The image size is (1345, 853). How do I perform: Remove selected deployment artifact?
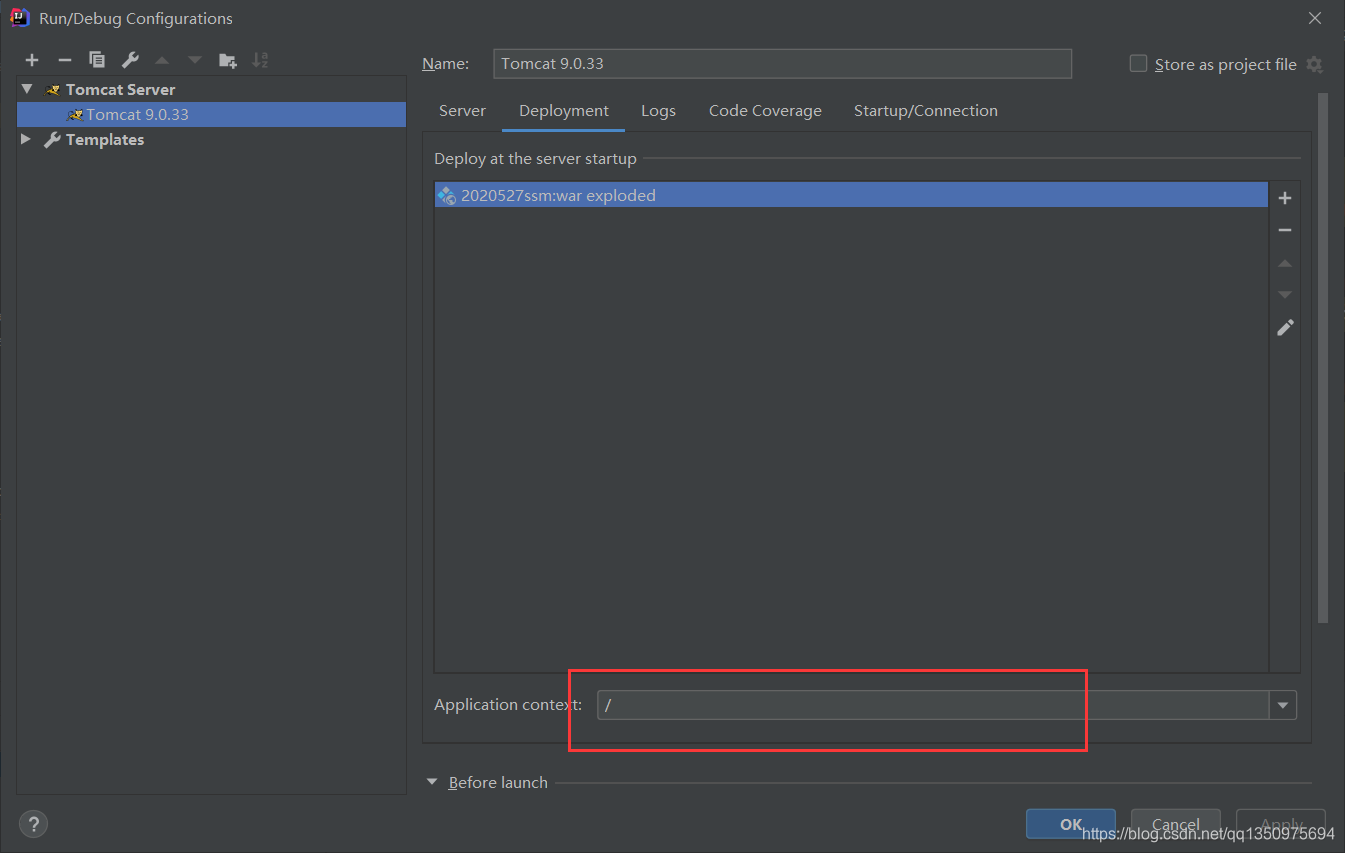pos(1285,230)
